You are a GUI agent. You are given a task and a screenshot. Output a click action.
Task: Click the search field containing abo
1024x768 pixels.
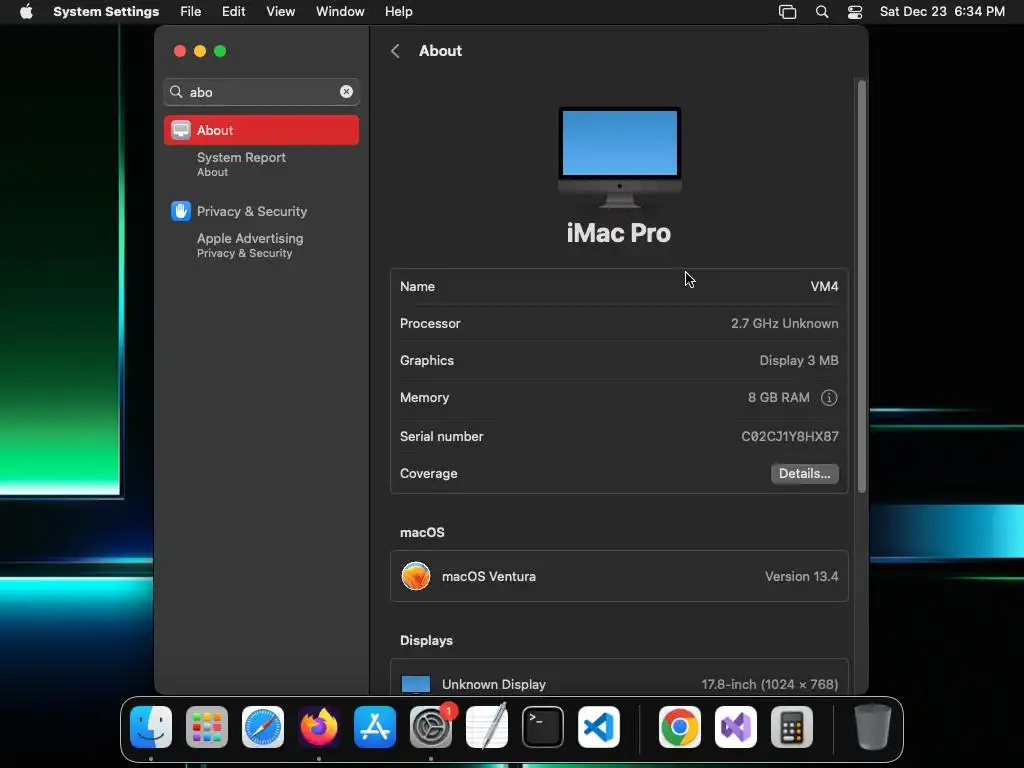click(261, 92)
